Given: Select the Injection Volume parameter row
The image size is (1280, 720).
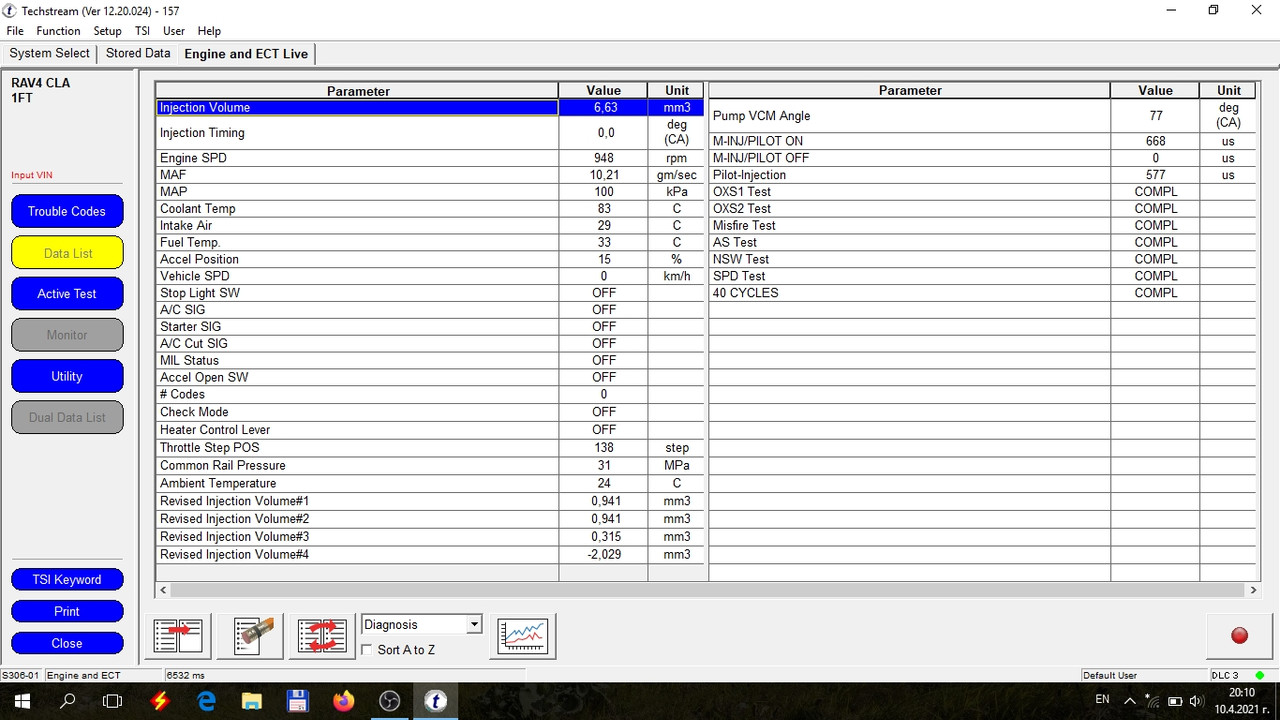Looking at the screenshot, I should pos(430,107).
